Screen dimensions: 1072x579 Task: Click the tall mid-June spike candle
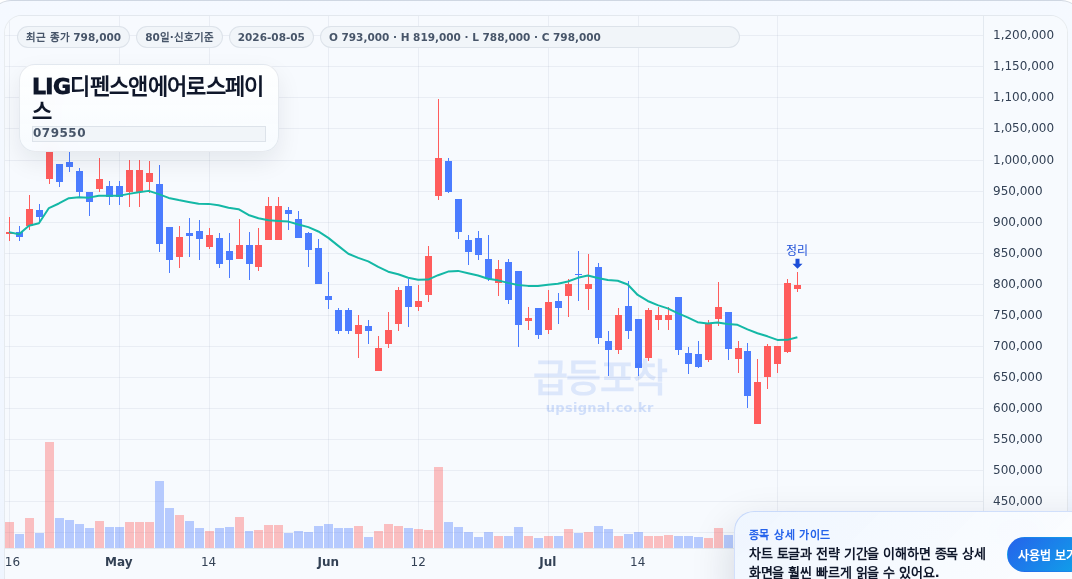coord(438,177)
